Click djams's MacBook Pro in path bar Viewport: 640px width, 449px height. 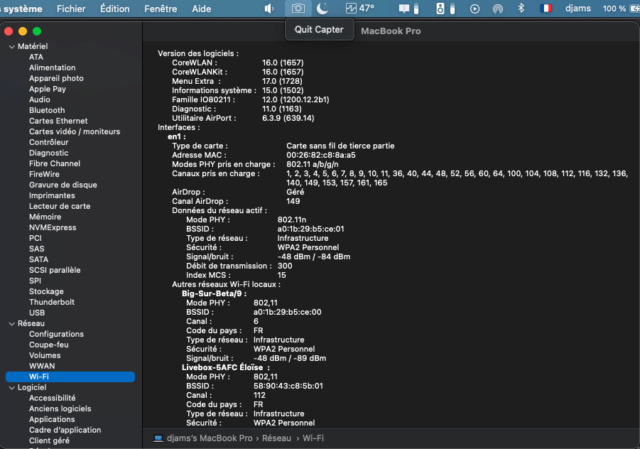209,438
